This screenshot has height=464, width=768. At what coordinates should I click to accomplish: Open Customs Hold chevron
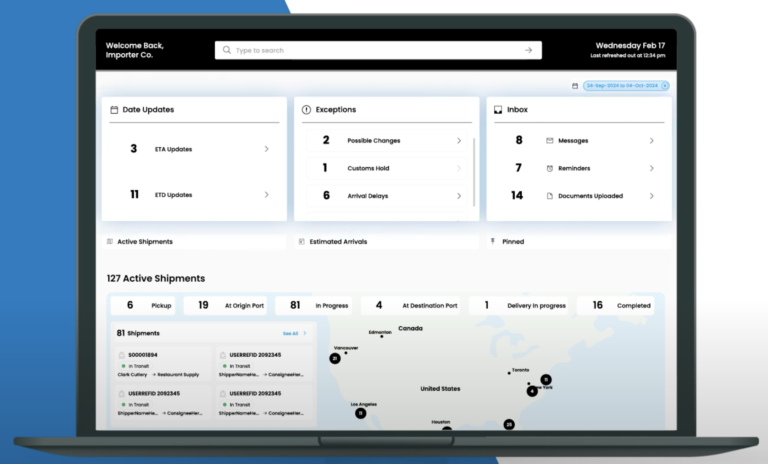pyautogui.click(x=459, y=168)
